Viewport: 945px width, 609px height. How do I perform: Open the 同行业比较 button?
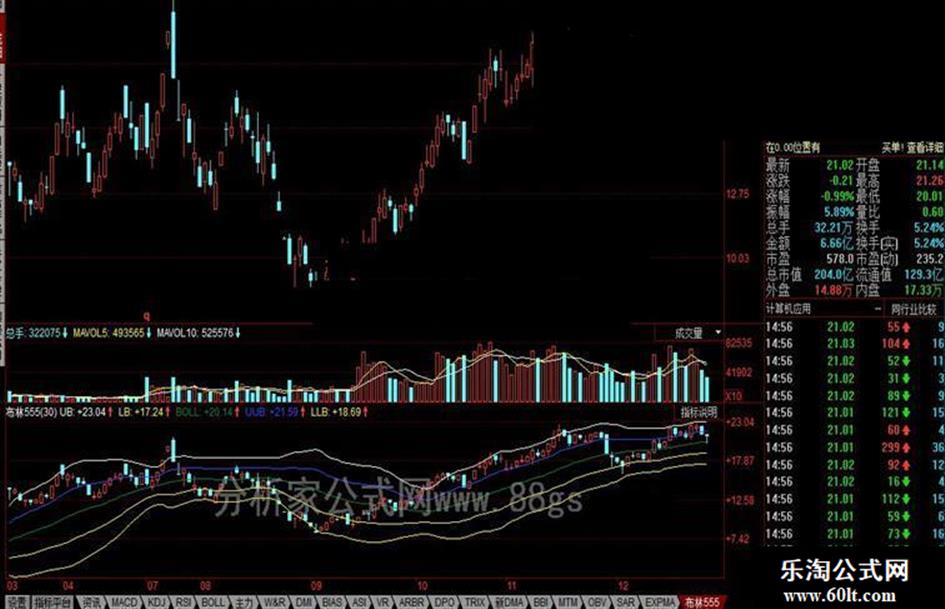(914, 309)
